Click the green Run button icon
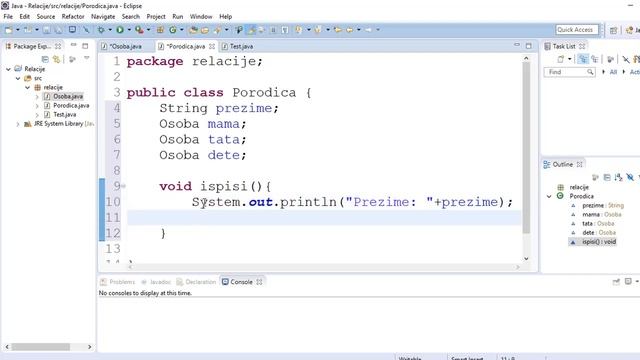 pos(120,30)
